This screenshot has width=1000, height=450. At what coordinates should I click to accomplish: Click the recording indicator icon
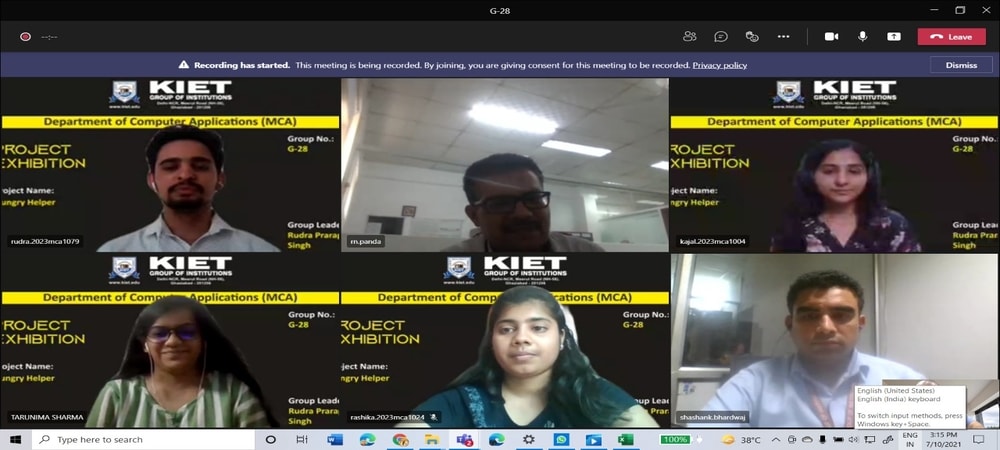[x=25, y=37]
